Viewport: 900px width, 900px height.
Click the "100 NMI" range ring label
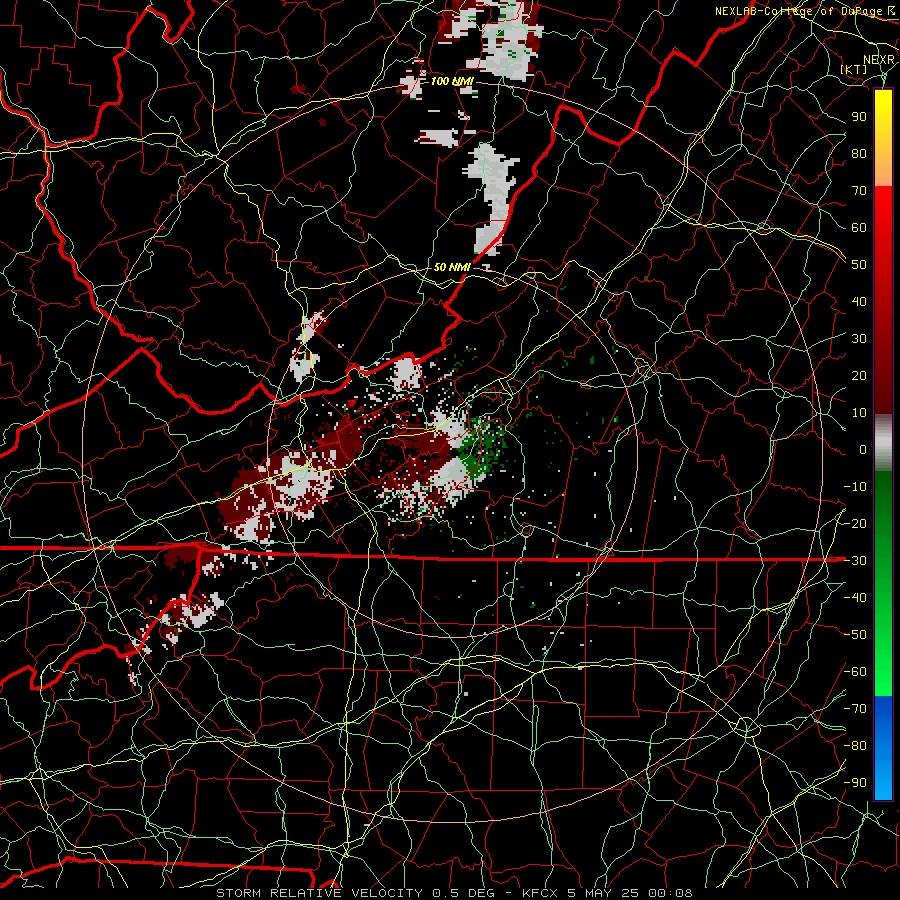(452, 82)
